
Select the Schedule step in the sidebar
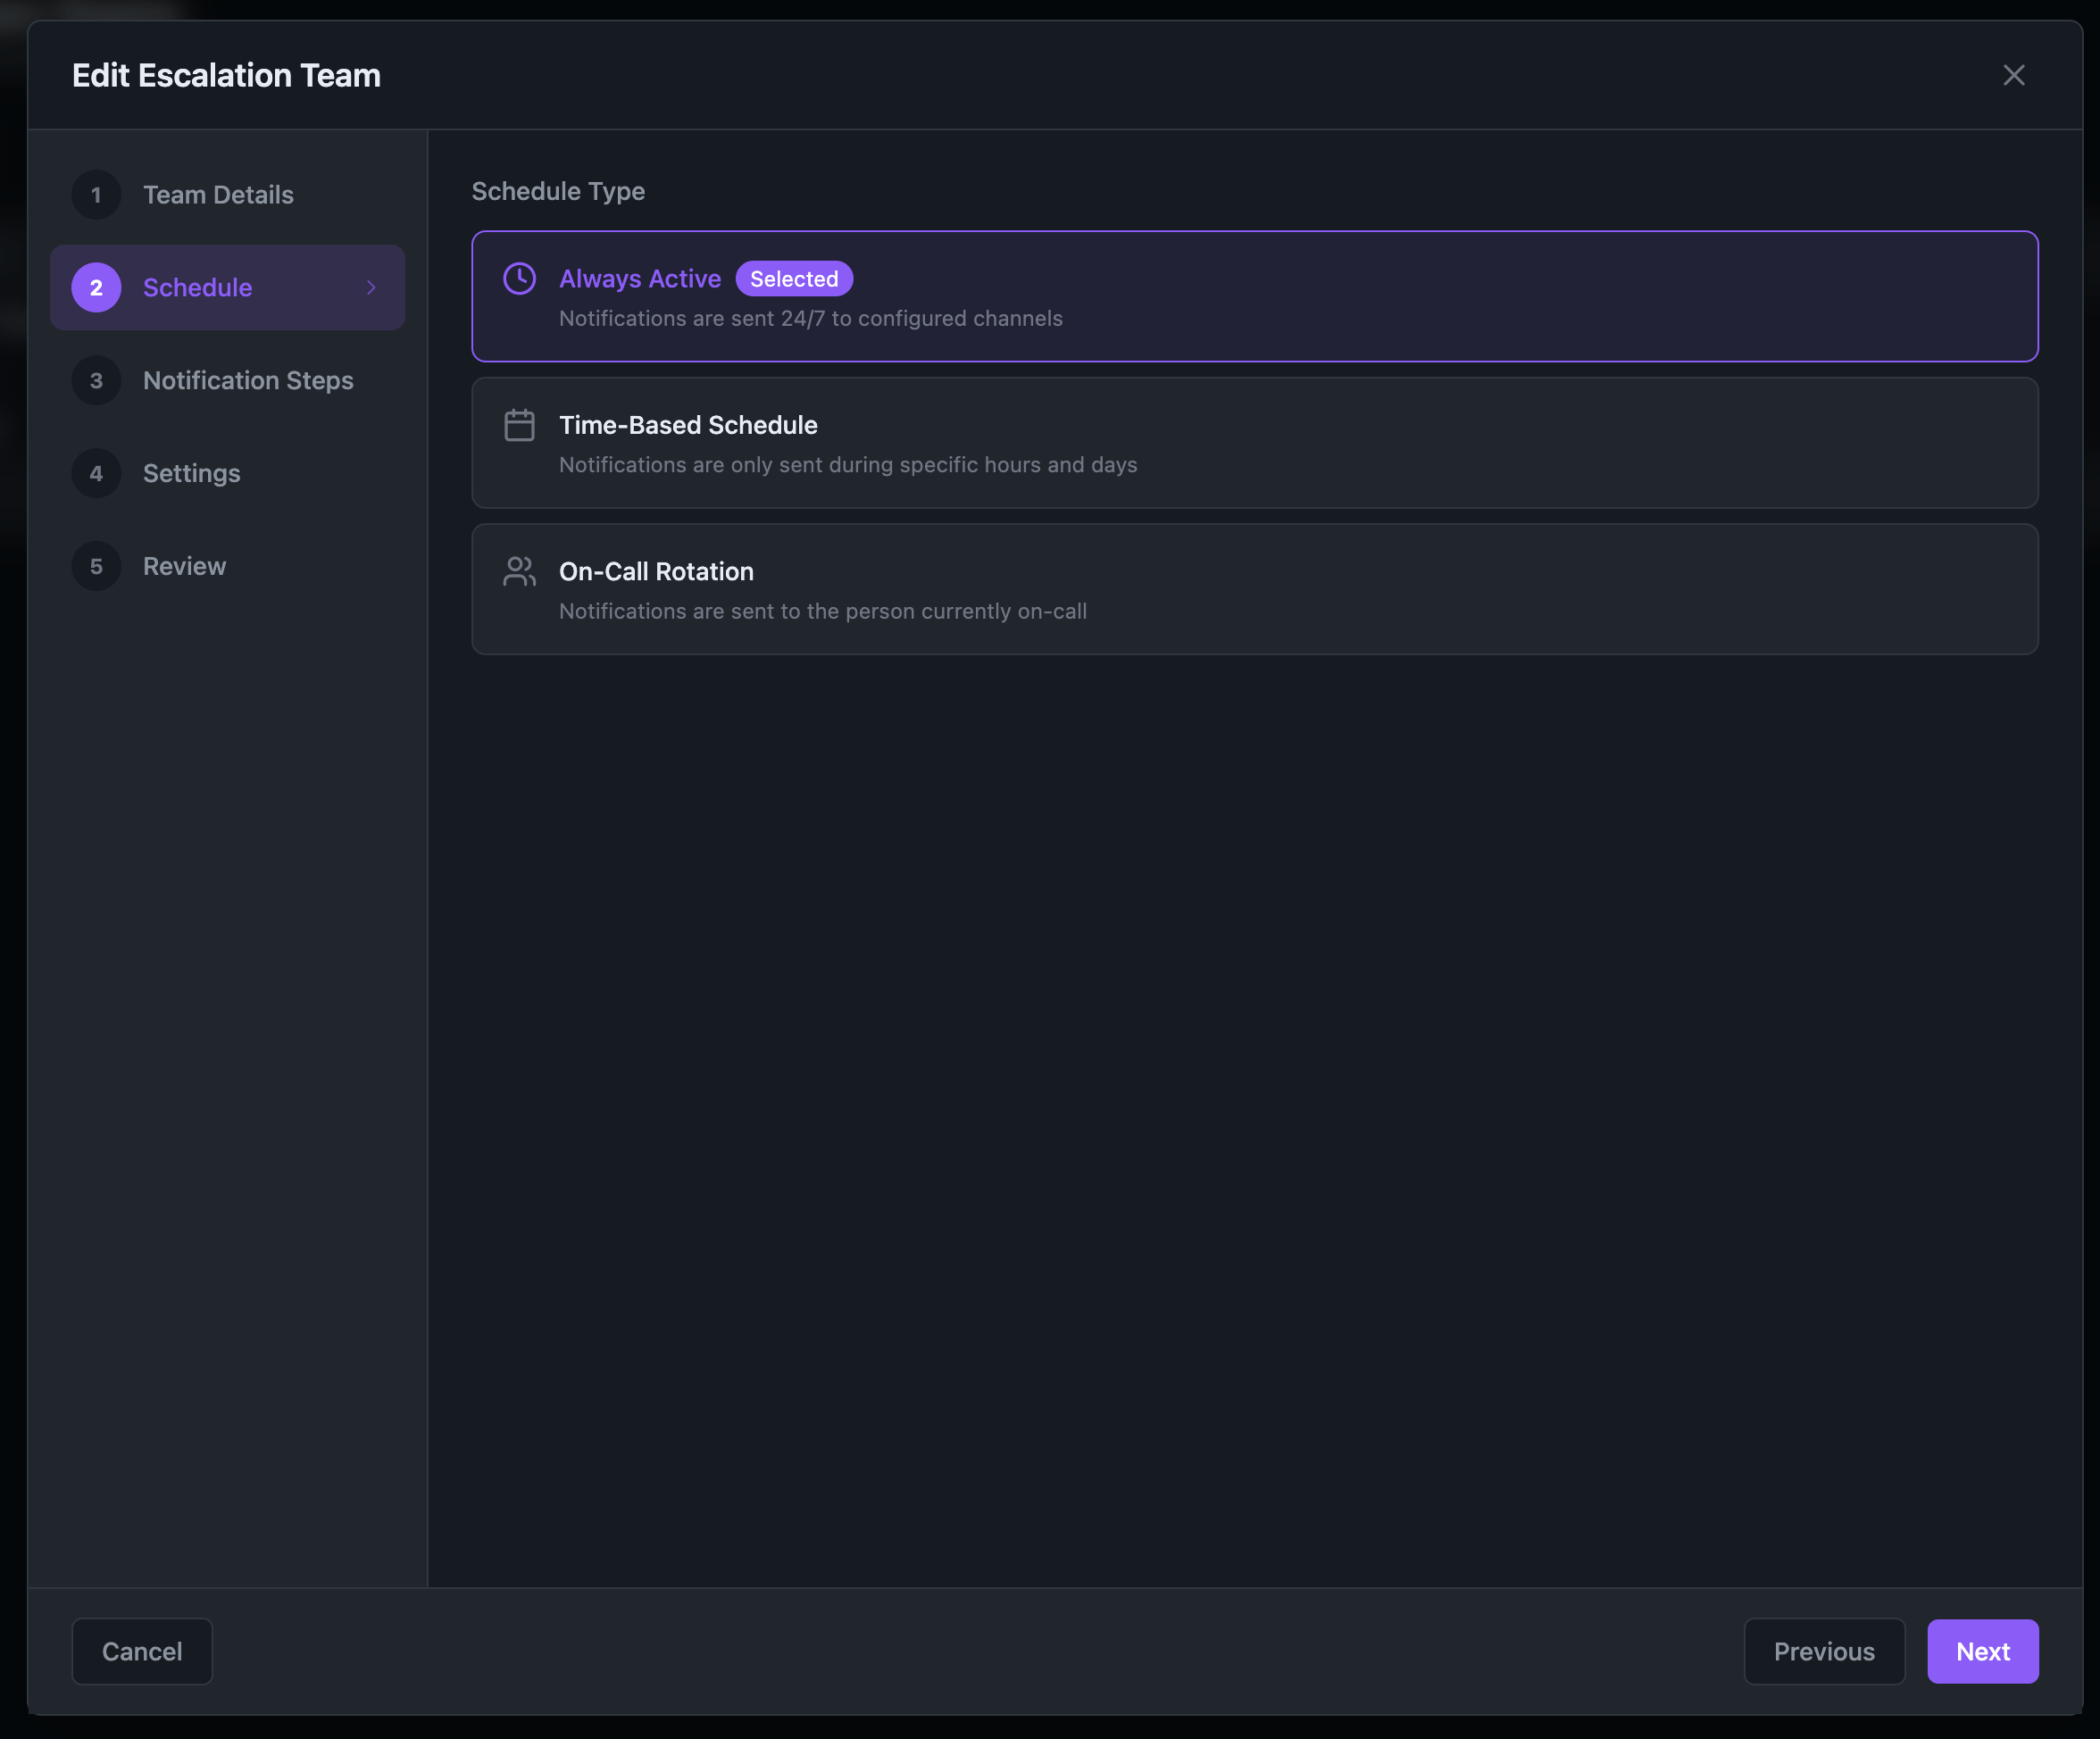click(x=227, y=288)
